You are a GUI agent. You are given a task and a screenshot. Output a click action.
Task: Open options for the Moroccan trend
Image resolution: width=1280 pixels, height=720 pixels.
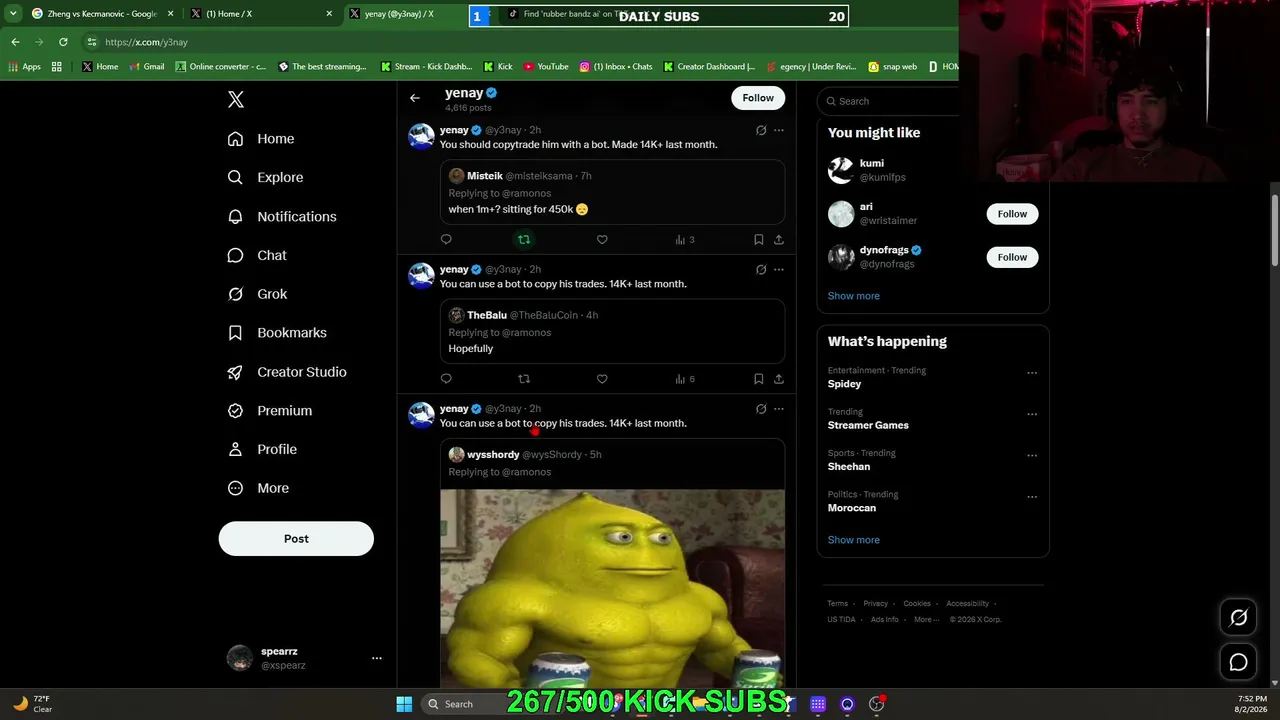(1032, 497)
